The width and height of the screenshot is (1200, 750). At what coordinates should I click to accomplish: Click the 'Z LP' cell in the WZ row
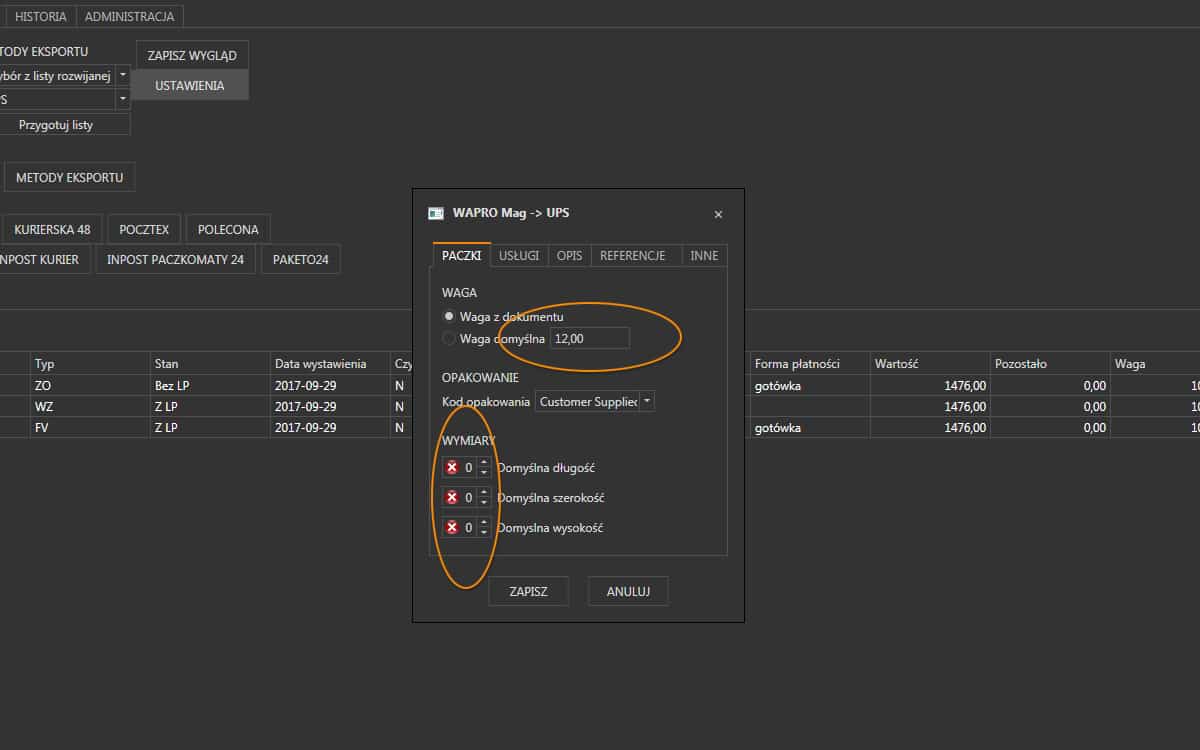[x=210, y=406]
